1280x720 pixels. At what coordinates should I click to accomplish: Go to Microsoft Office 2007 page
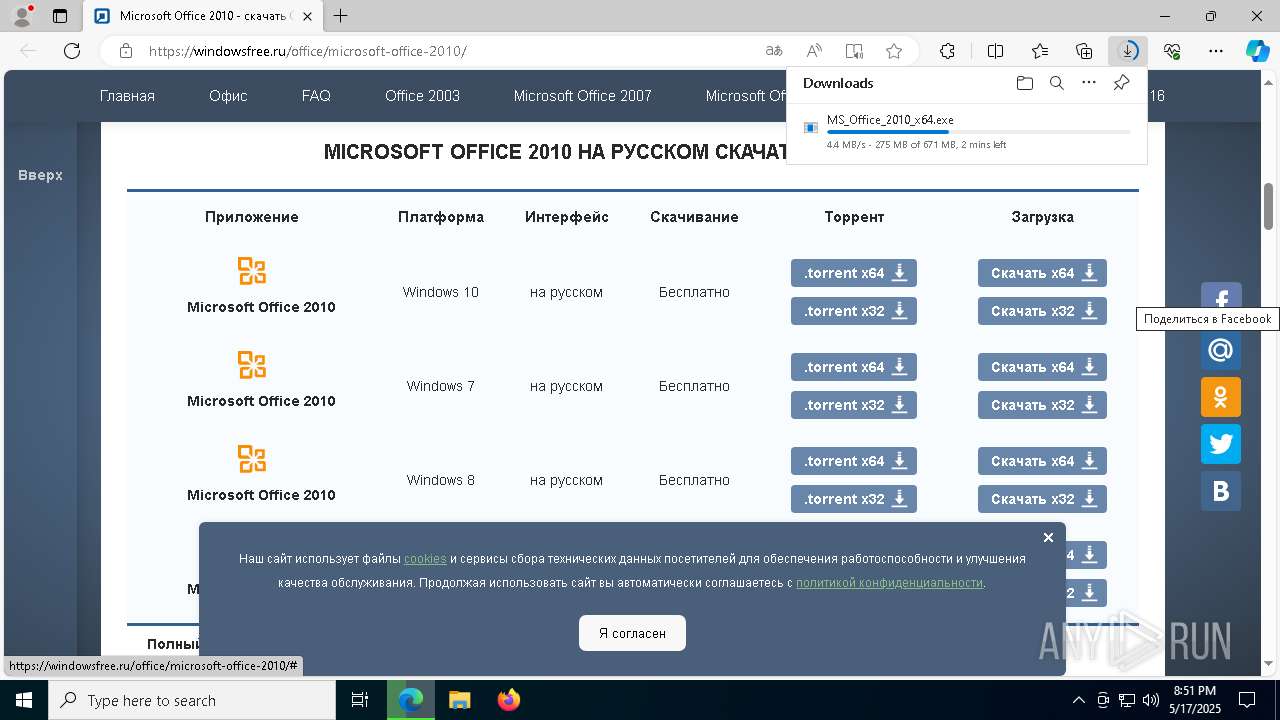tap(582, 96)
